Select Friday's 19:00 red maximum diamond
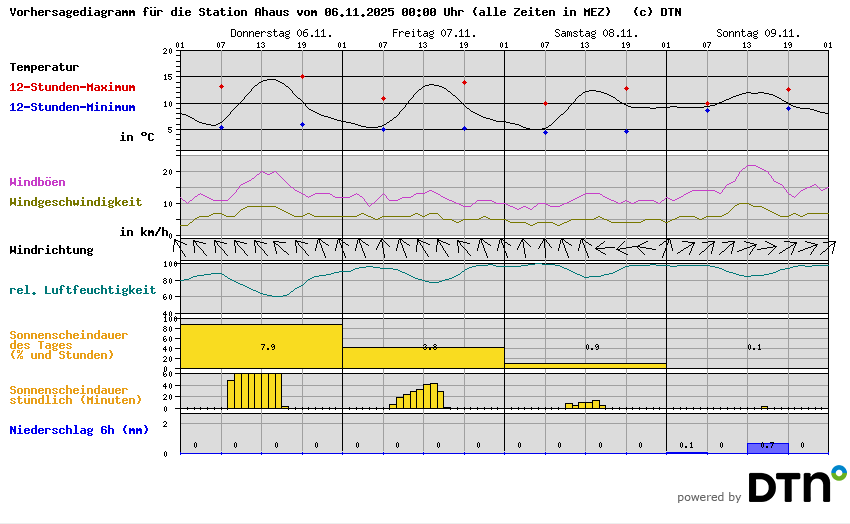Image resolution: width=850 pixels, height=524 pixels. tap(464, 83)
